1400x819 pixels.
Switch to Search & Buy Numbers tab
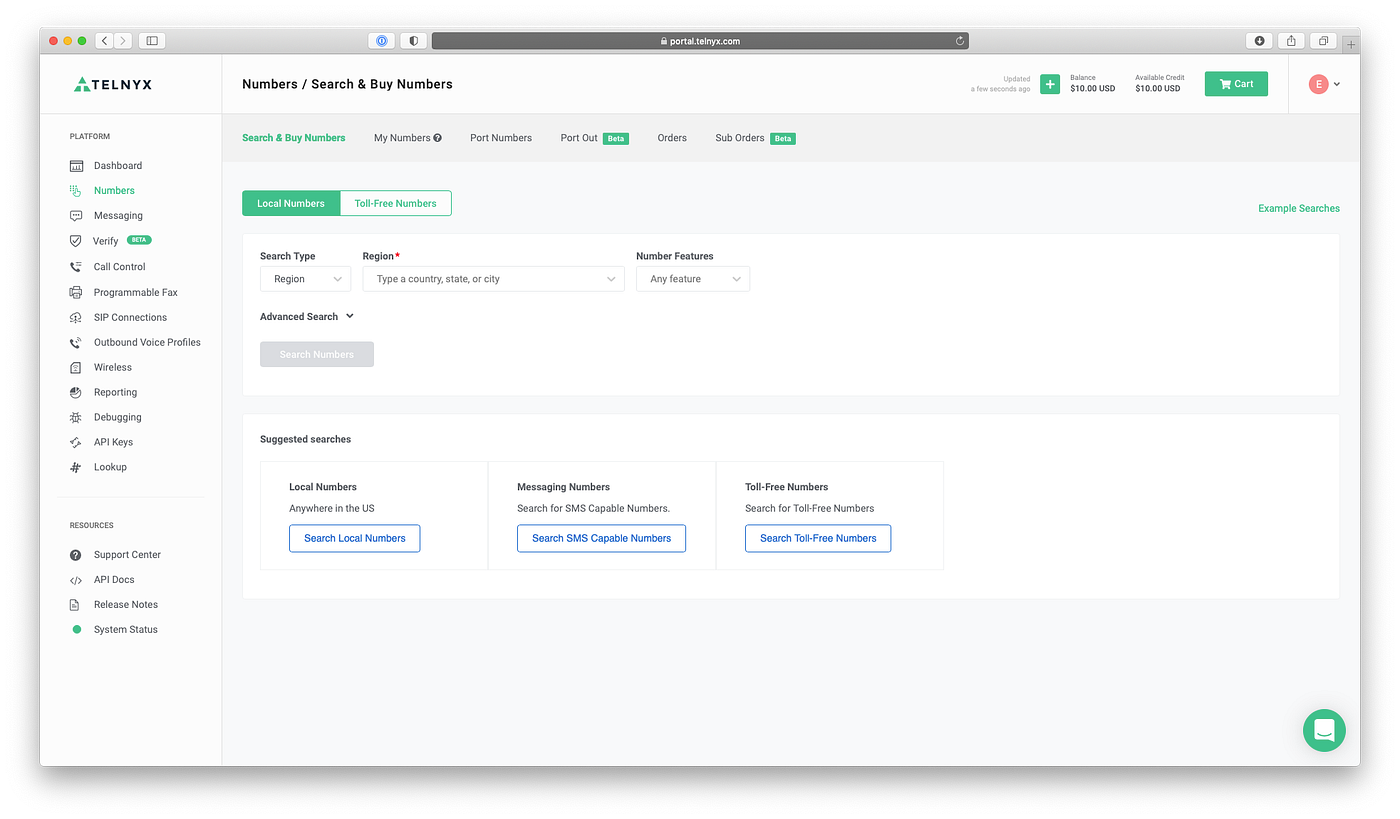click(x=294, y=138)
